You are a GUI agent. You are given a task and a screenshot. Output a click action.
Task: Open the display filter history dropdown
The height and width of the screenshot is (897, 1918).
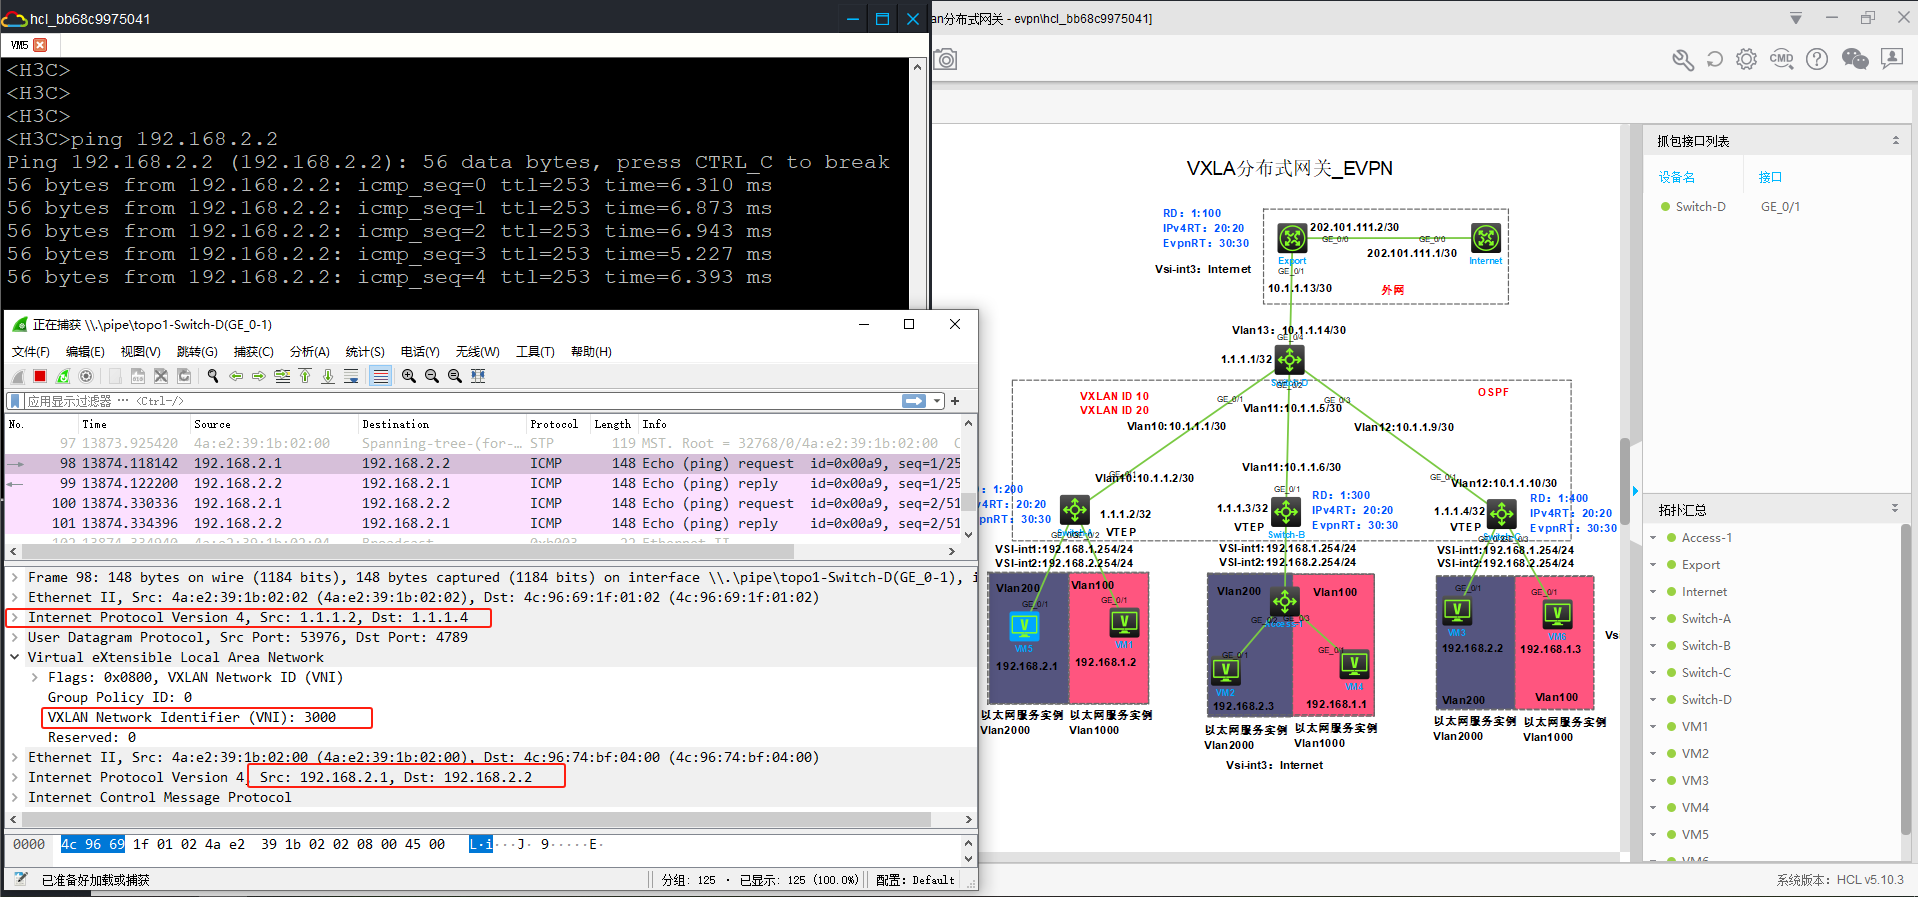click(x=937, y=401)
